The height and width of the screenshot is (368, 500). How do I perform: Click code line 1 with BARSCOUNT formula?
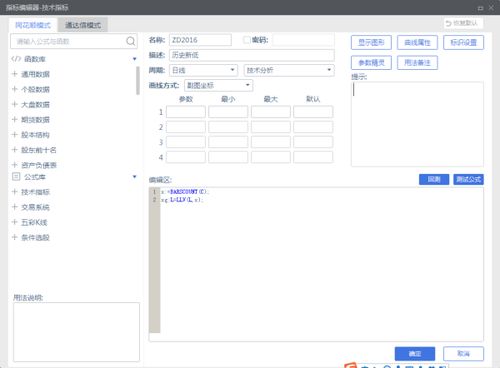(x=185, y=192)
